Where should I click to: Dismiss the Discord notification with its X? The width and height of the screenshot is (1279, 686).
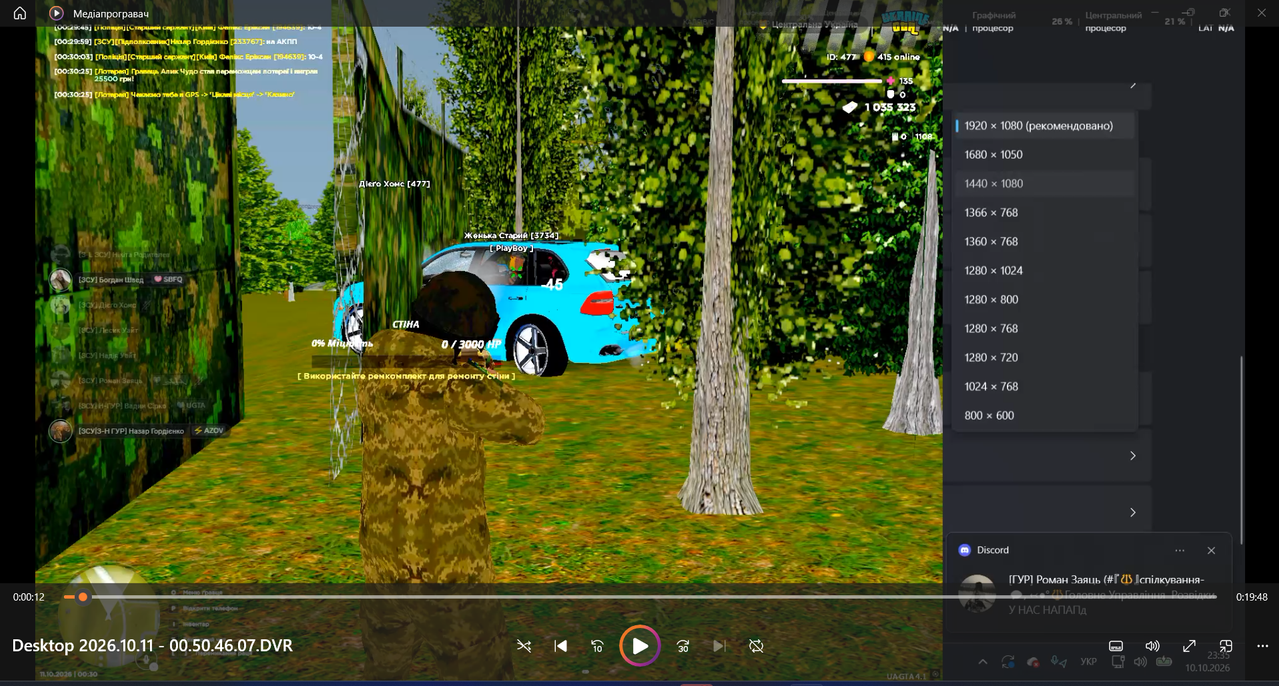[1211, 551]
